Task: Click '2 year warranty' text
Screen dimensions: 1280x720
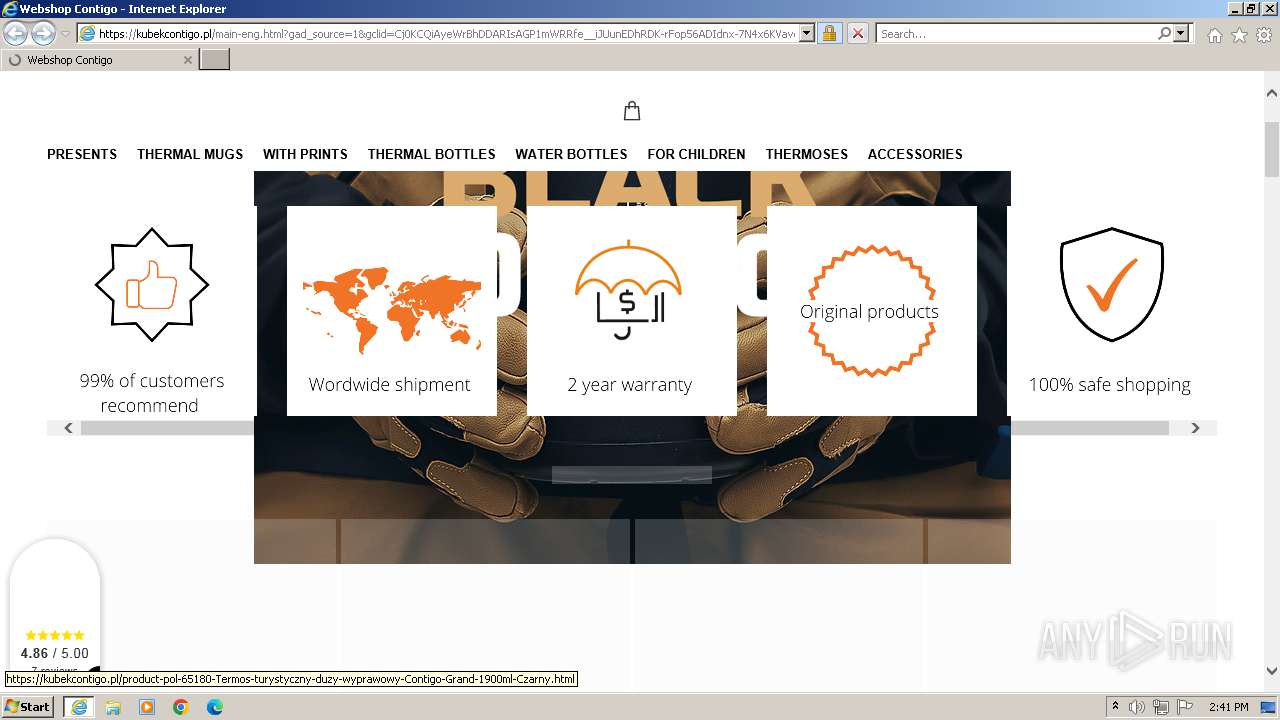Action: tap(629, 384)
